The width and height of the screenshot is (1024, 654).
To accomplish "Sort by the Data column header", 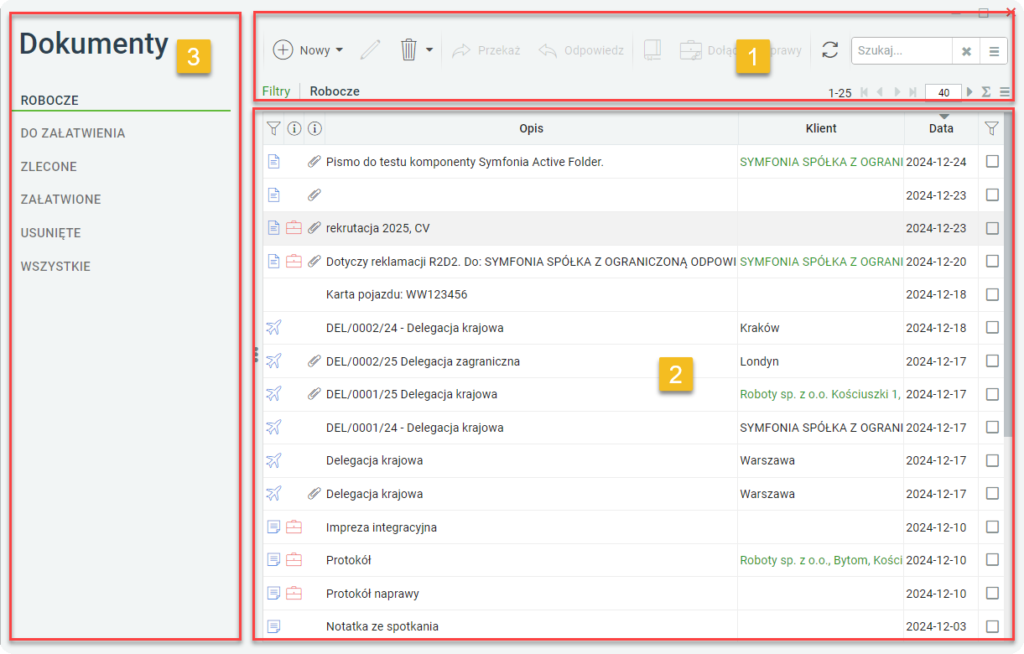I will click(941, 129).
